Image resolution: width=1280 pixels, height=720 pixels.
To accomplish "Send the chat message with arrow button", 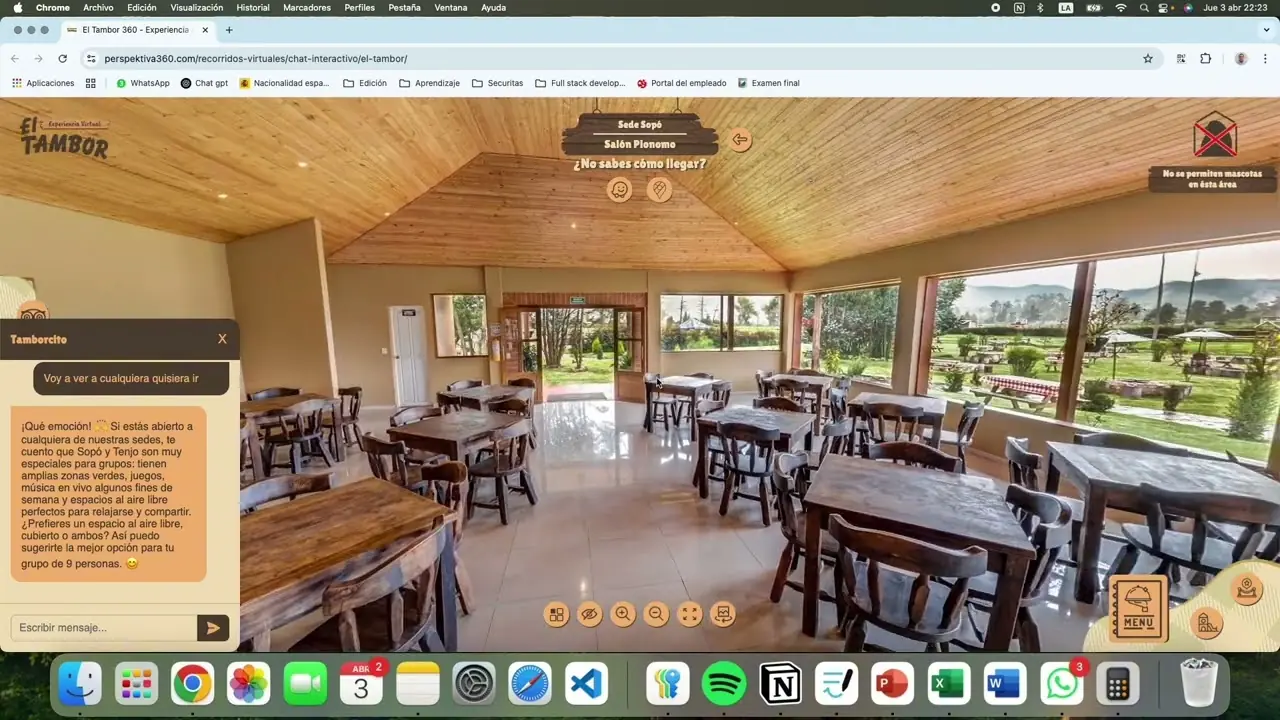I will pos(213,628).
